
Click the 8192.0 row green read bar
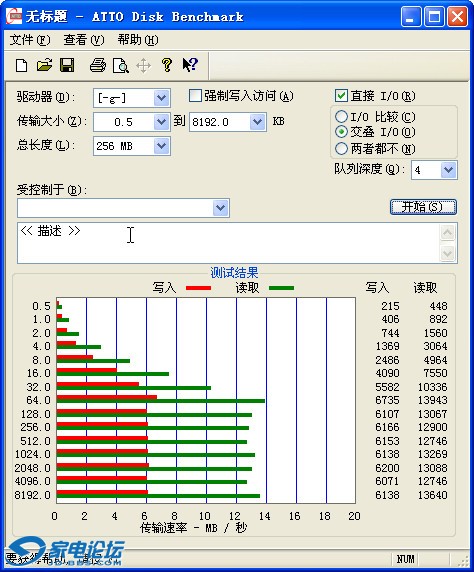click(x=158, y=496)
